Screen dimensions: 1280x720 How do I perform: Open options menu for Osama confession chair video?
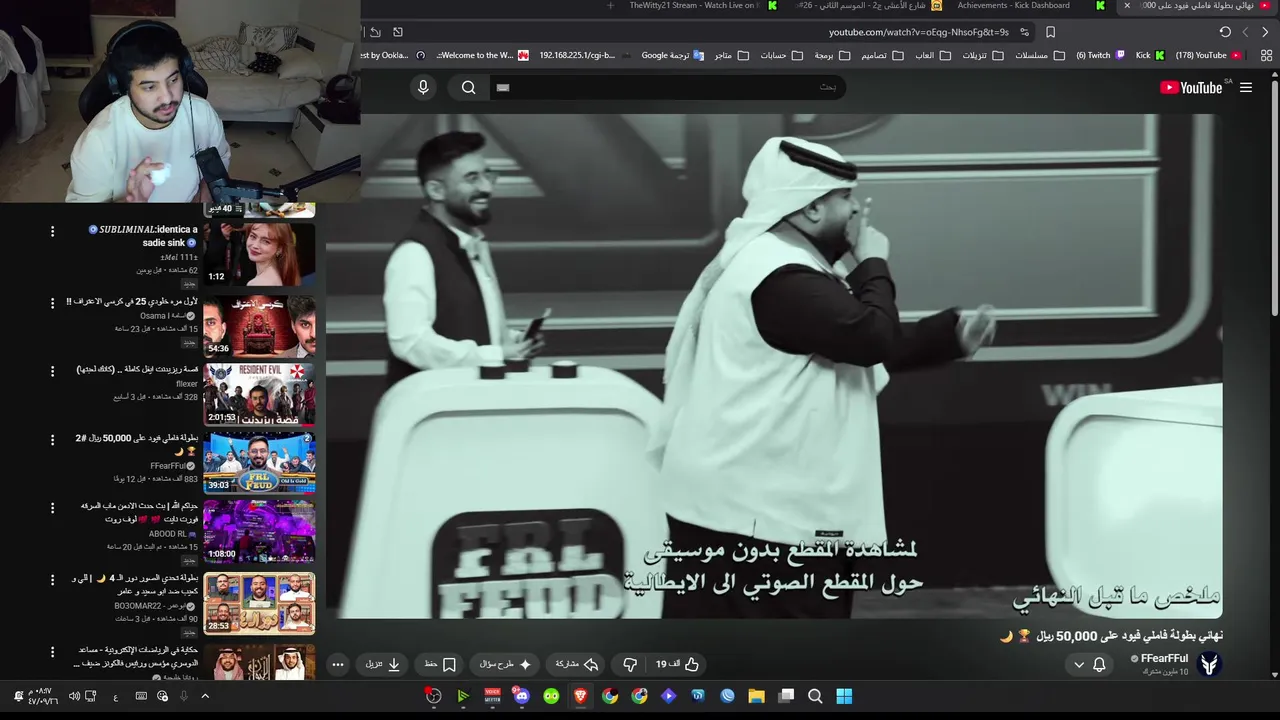[52, 302]
